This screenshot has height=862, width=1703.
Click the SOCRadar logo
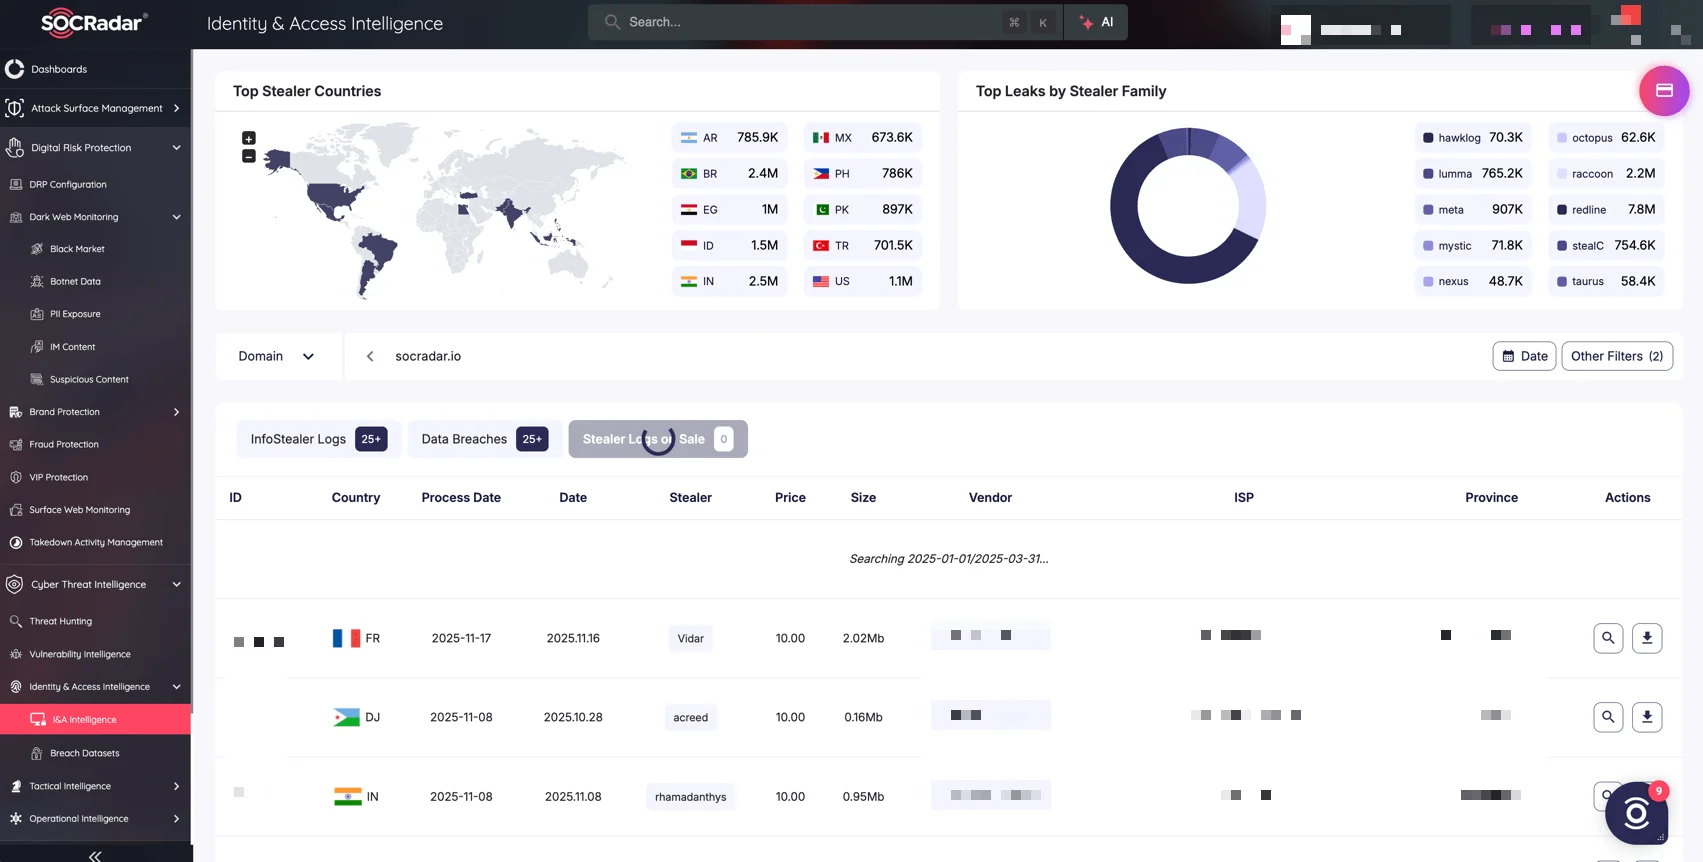pyautogui.click(x=94, y=22)
